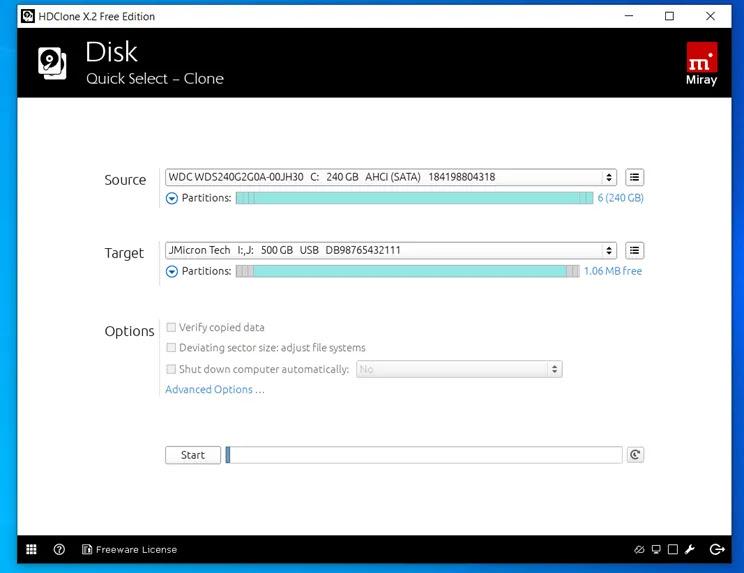Click the 1.06 MB free link
The width and height of the screenshot is (744, 573).
pyautogui.click(x=613, y=271)
